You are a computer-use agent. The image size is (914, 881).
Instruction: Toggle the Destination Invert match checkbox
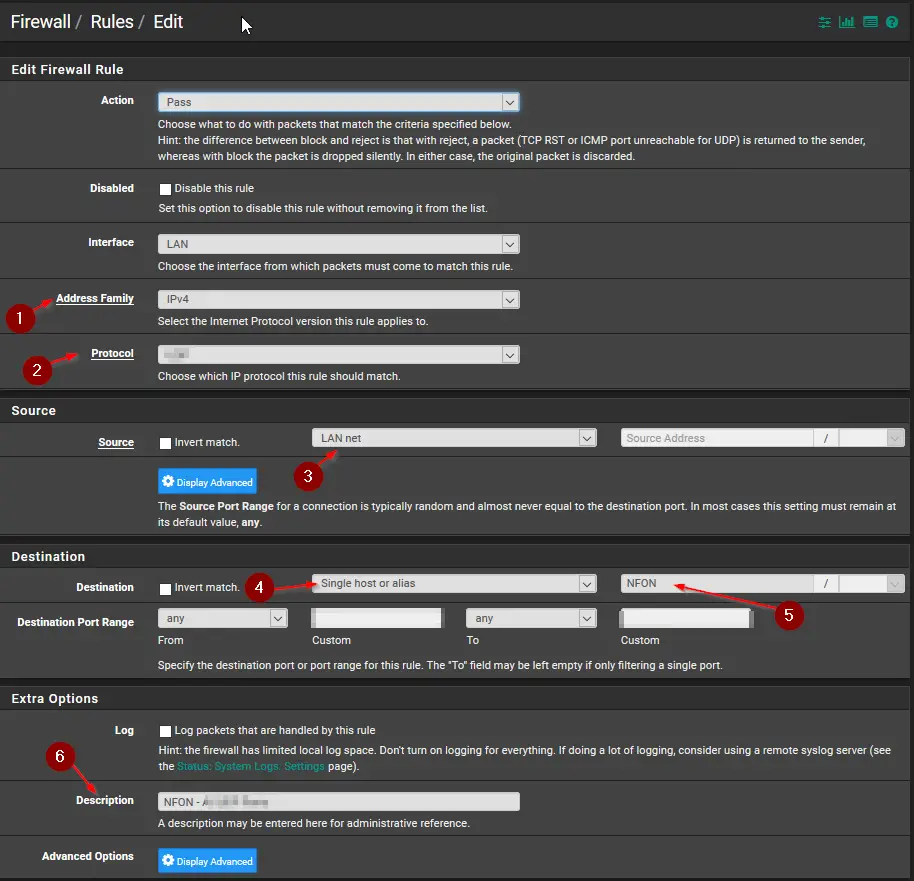pos(166,589)
